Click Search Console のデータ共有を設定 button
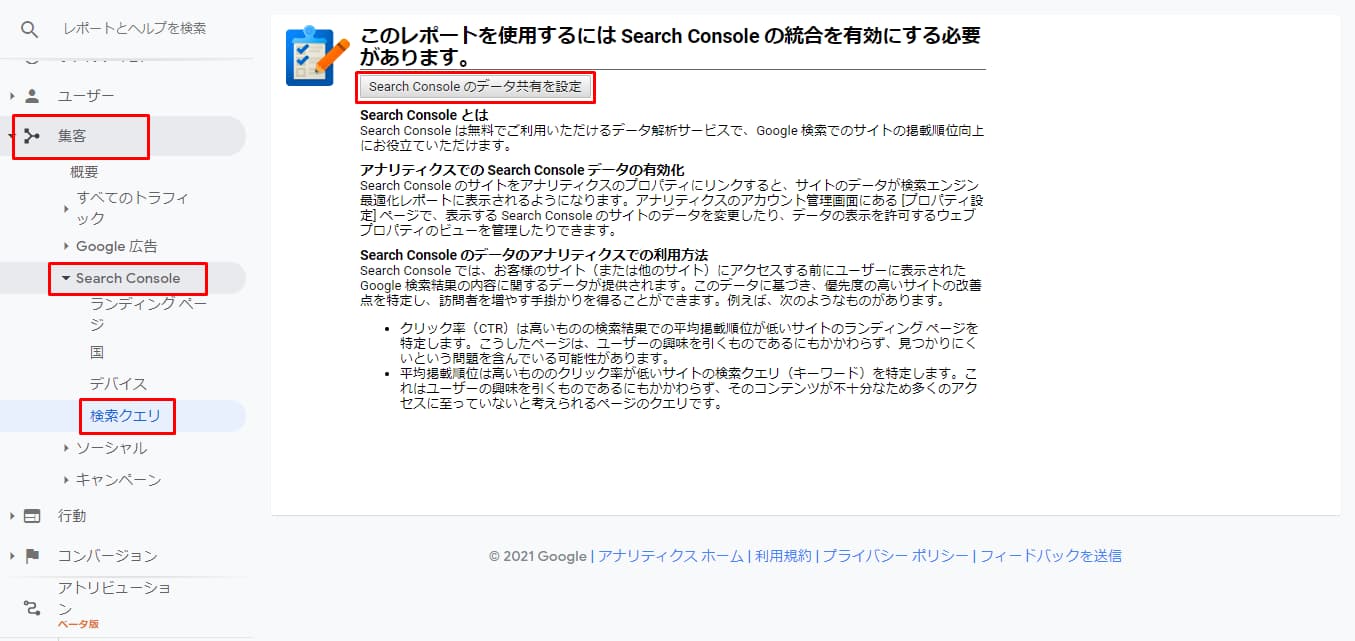The image size is (1355, 641). point(475,87)
